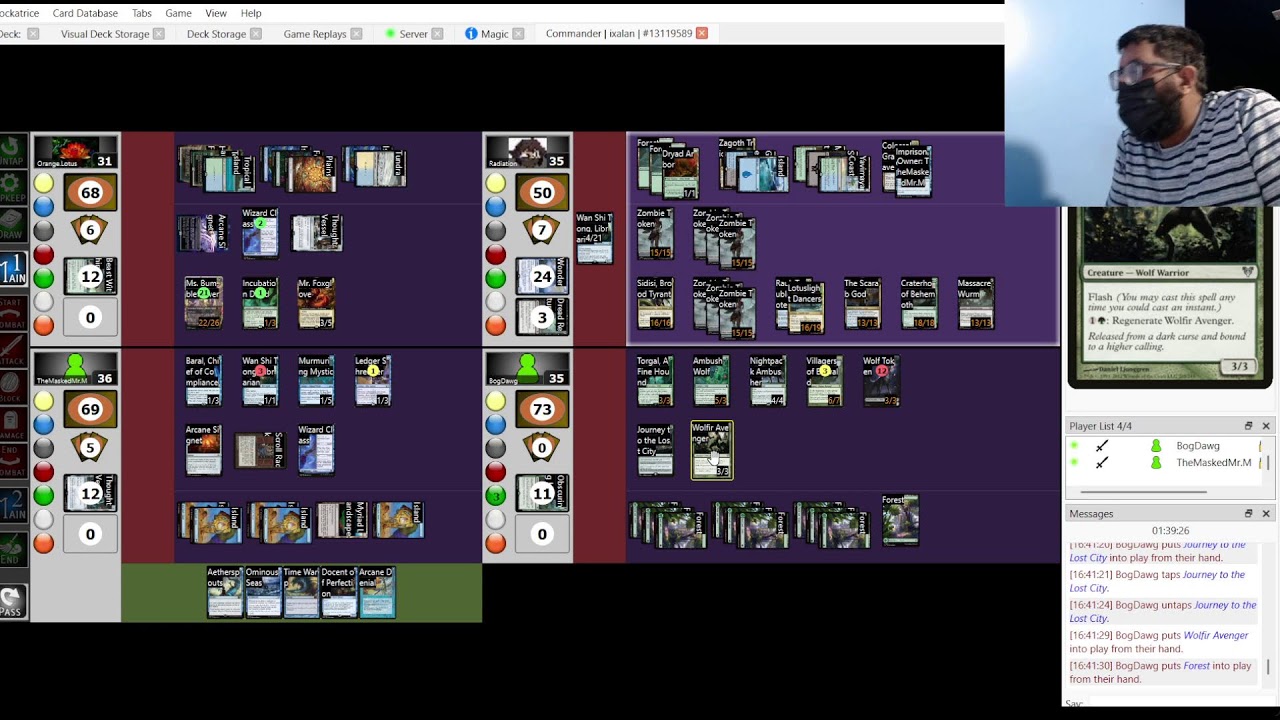Image resolution: width=1280 pixels, height=720 pixels.
Task: Click BogDawg's life total of 73
Action: coord(542,410)
